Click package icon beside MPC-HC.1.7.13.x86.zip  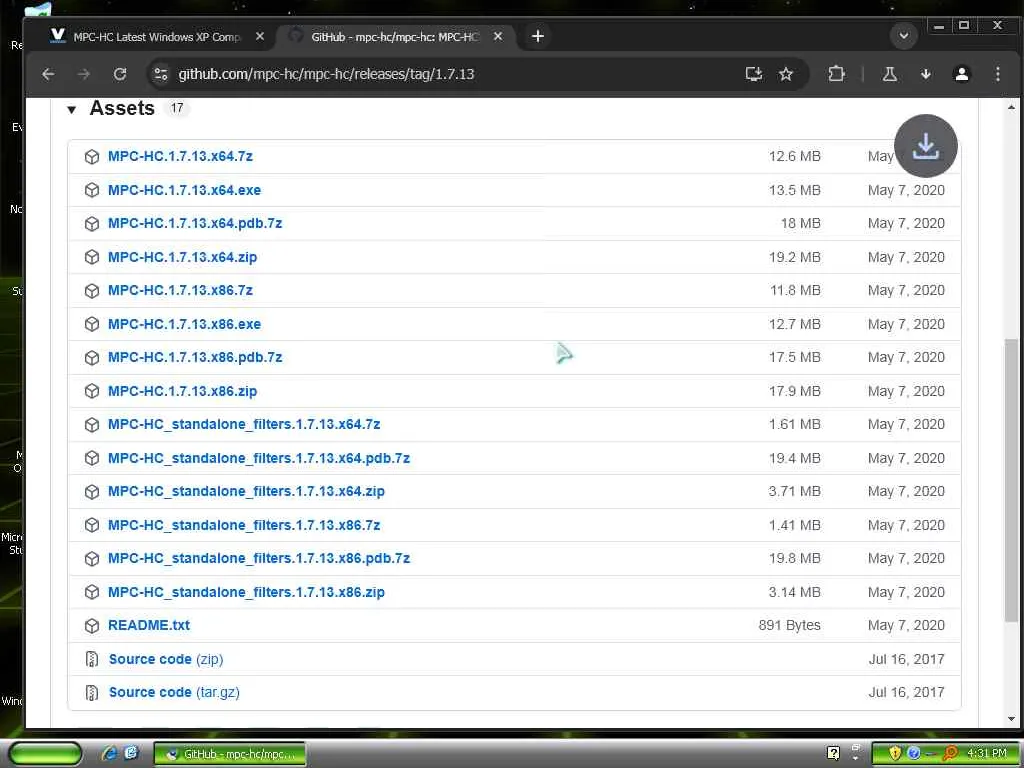[92, 391]
